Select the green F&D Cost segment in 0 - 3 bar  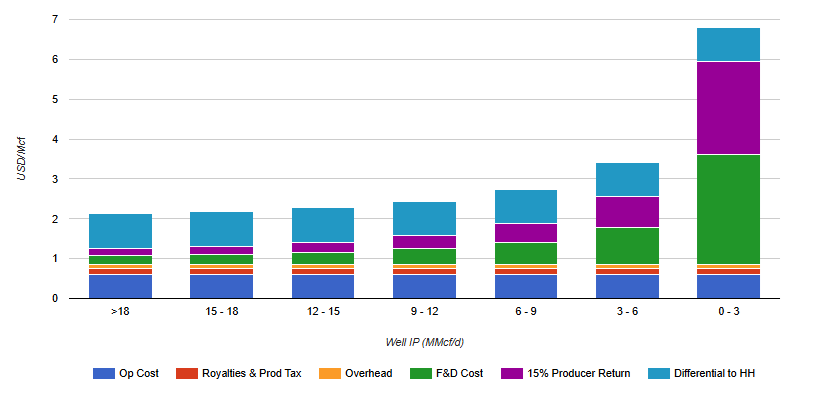tap(728, 209)
